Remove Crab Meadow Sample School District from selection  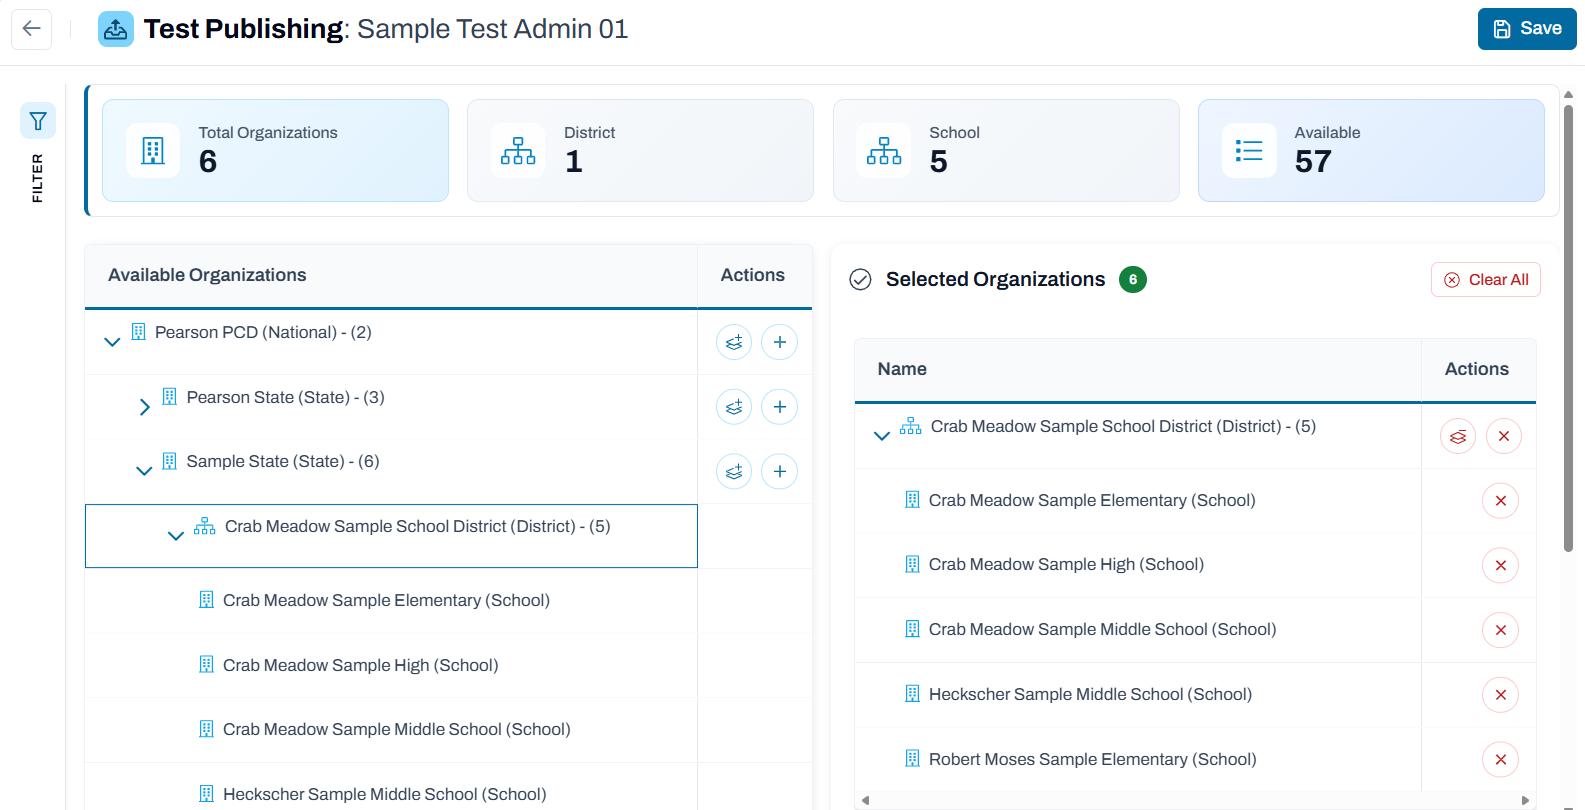1504,436
